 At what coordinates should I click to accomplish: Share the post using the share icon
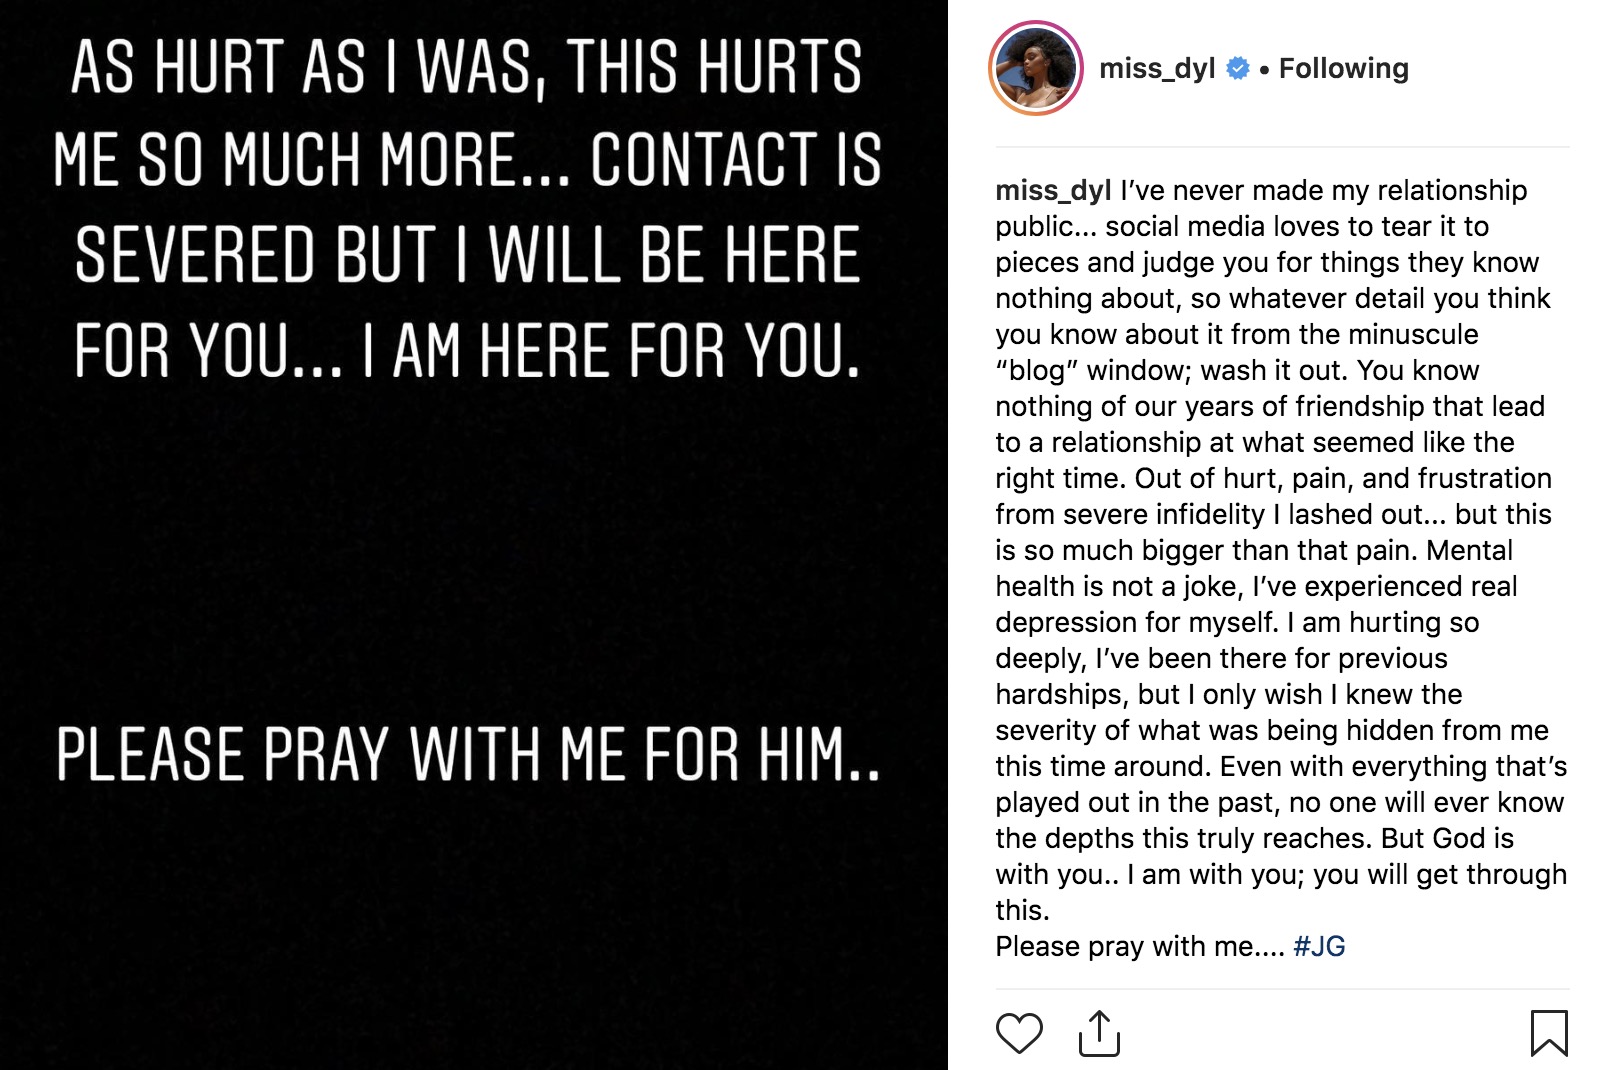[x=1099, y=1033]
